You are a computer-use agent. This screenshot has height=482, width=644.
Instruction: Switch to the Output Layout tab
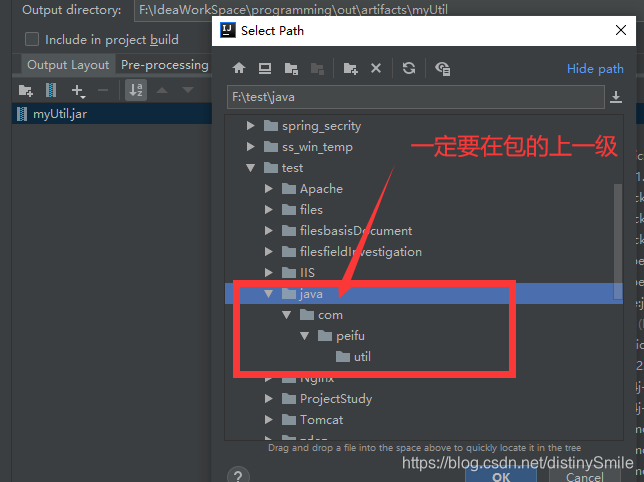(x=68, y=65)
